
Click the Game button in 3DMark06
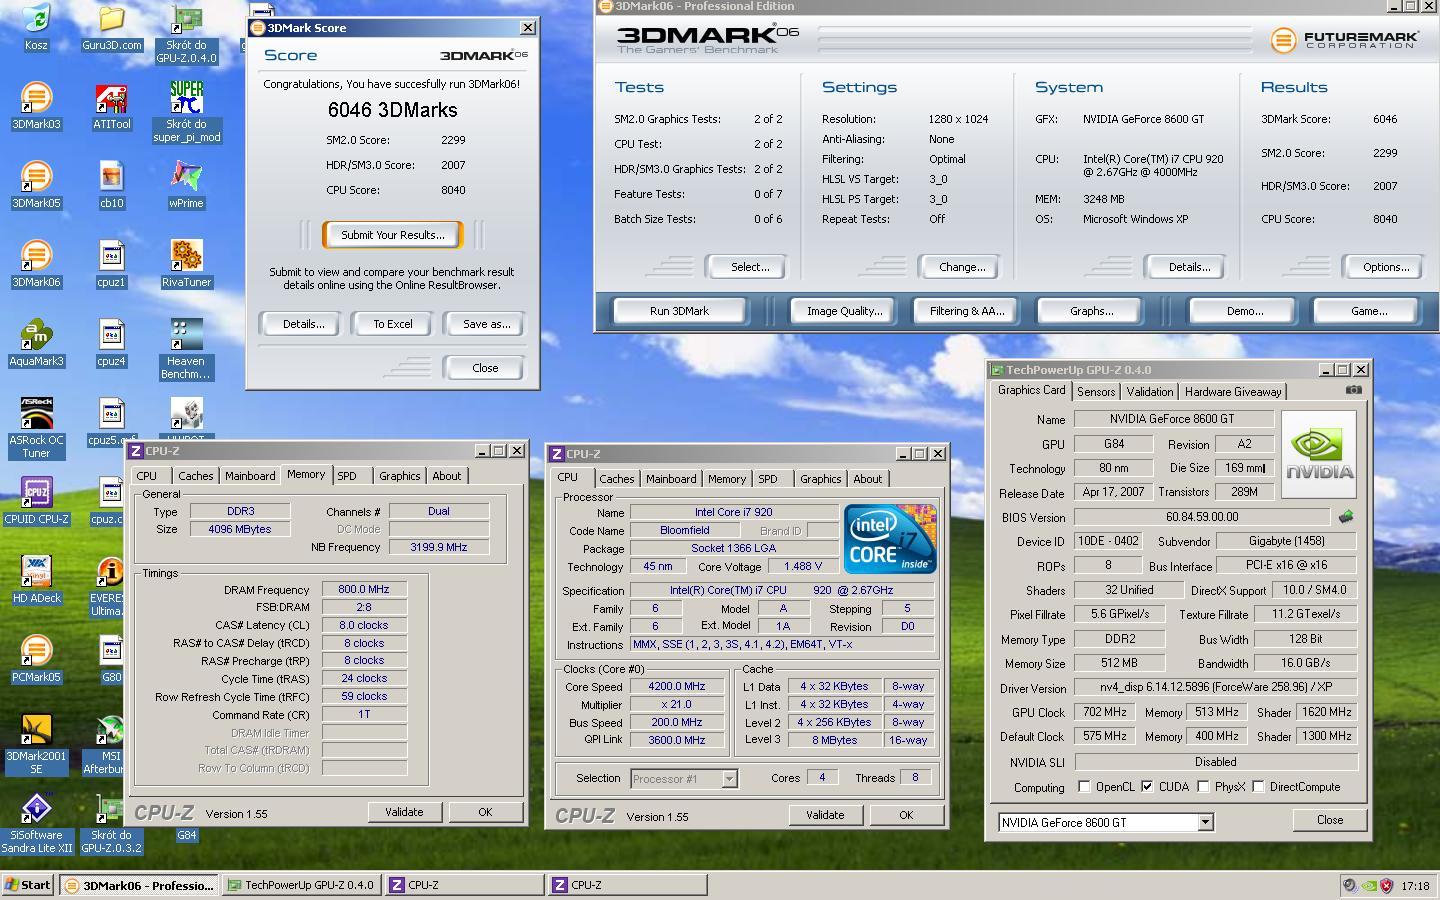point(1369,311)
